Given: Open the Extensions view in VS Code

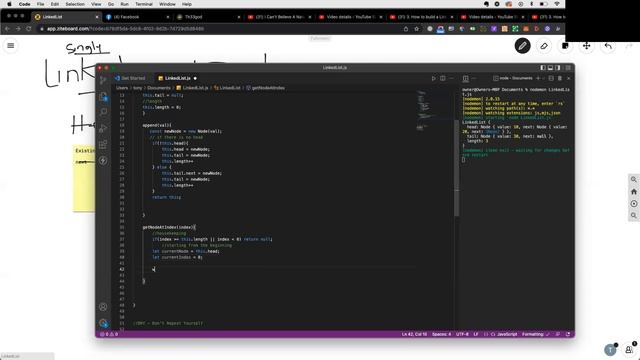Looking at the screenshot, I should (103, 144).
